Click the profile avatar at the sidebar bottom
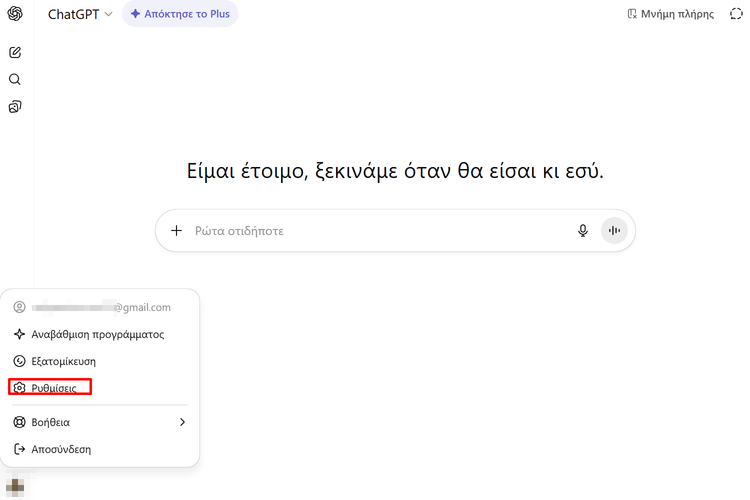The height and width of the screenshot is (500, 750). coord(15,483)
